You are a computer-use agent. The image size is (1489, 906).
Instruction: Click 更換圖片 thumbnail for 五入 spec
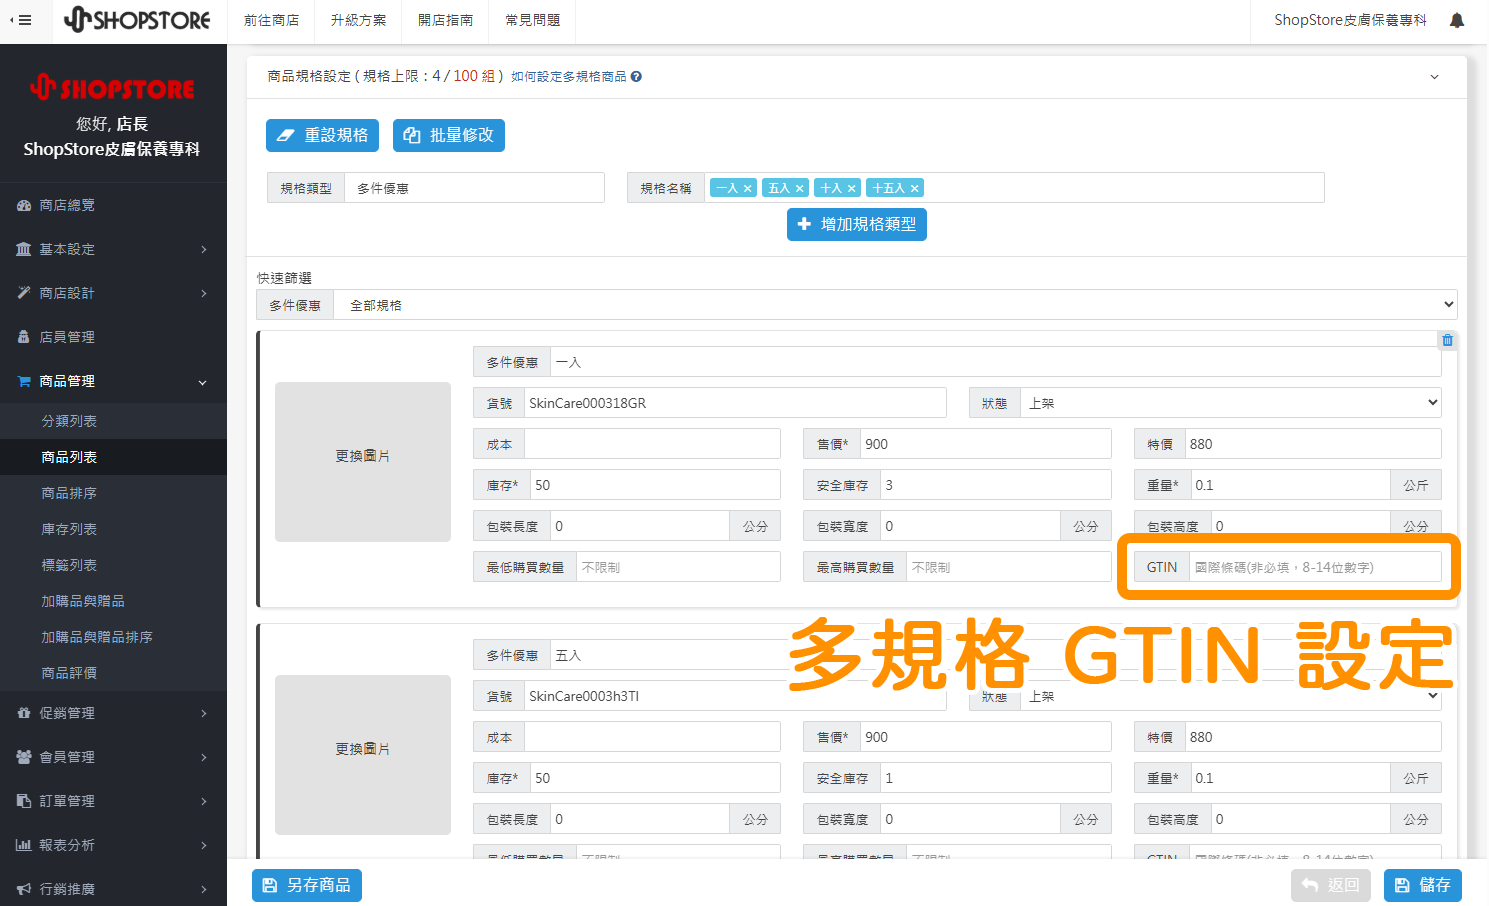coord(363,755)
